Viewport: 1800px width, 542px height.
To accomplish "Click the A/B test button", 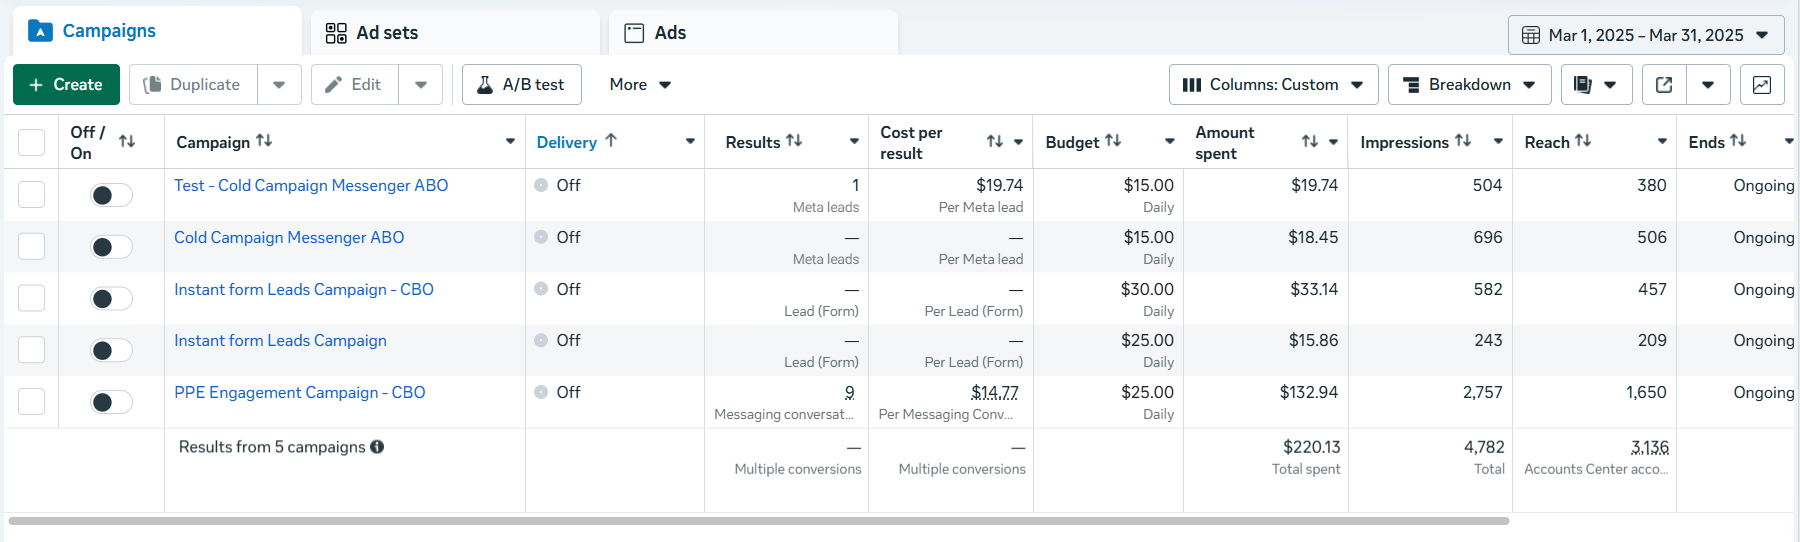I will click(x=521, y=85).
